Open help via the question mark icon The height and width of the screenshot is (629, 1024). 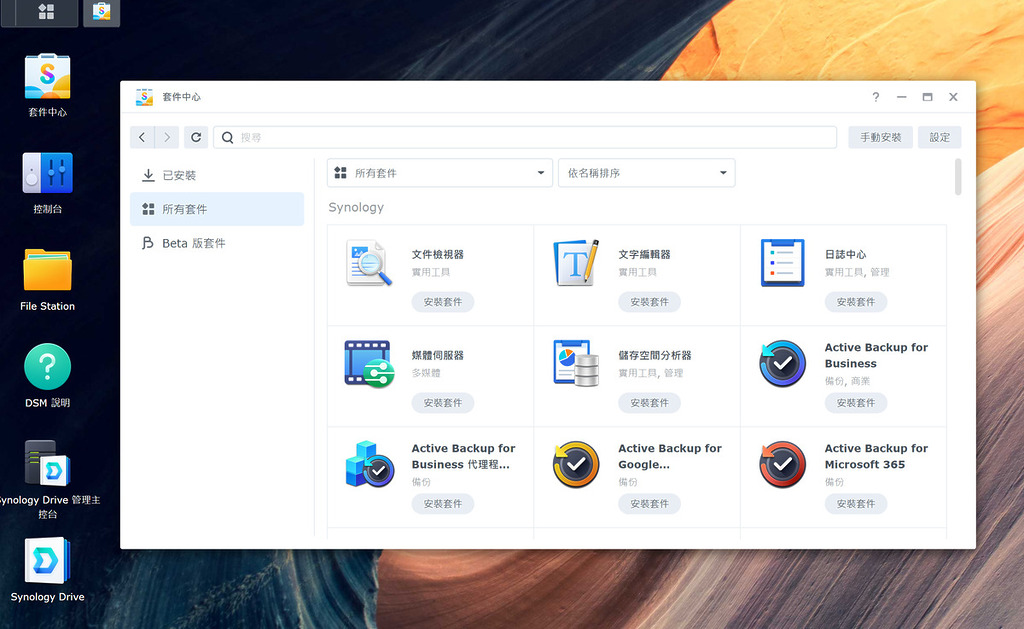click(876, 97)
